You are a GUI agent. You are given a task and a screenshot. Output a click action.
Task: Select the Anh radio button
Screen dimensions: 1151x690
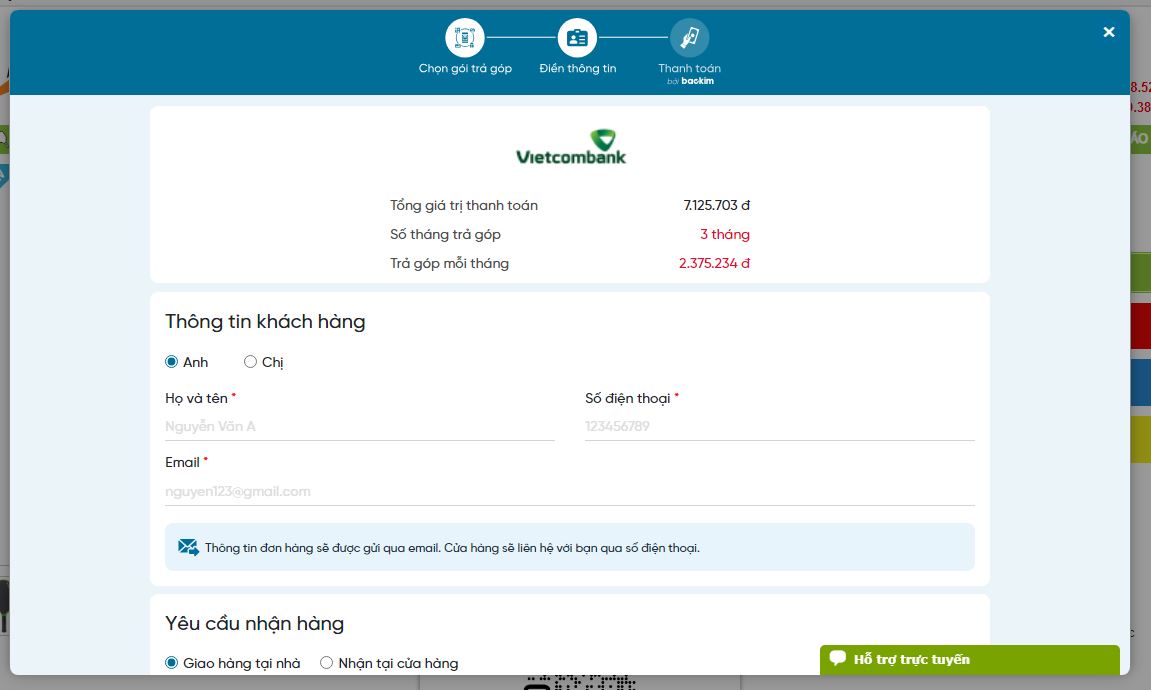172,362
